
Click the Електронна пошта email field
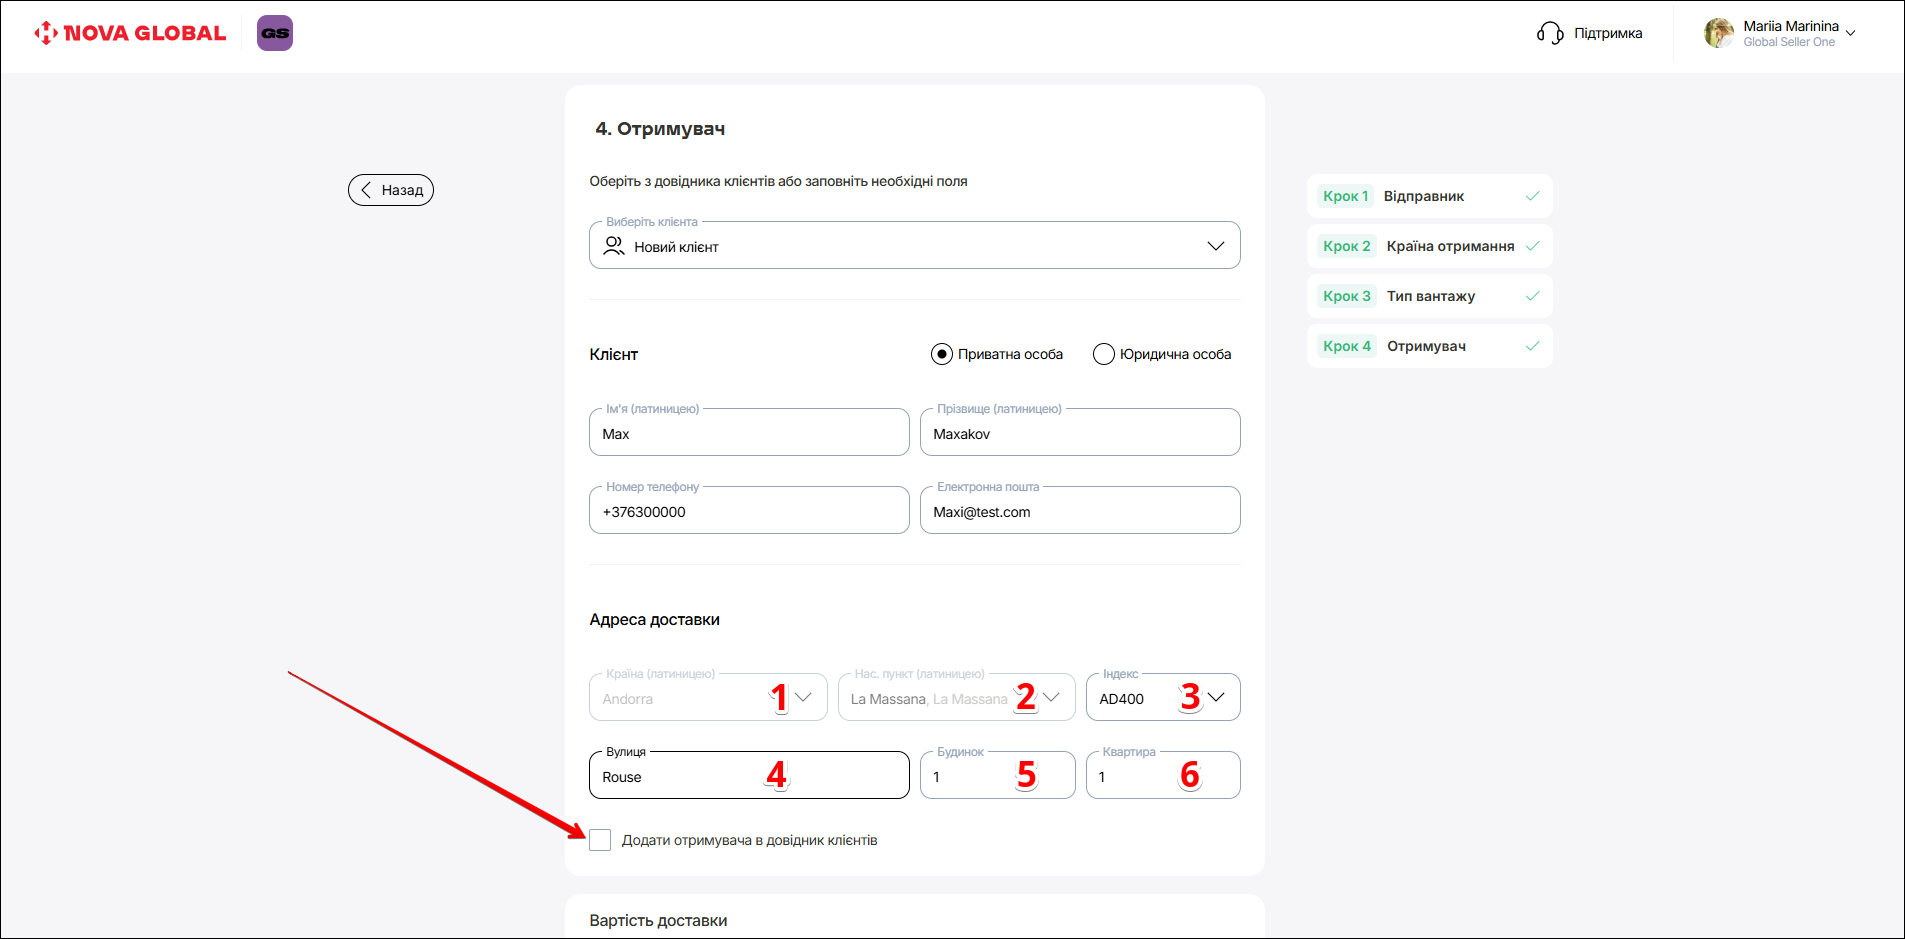tap(1080, 512)
